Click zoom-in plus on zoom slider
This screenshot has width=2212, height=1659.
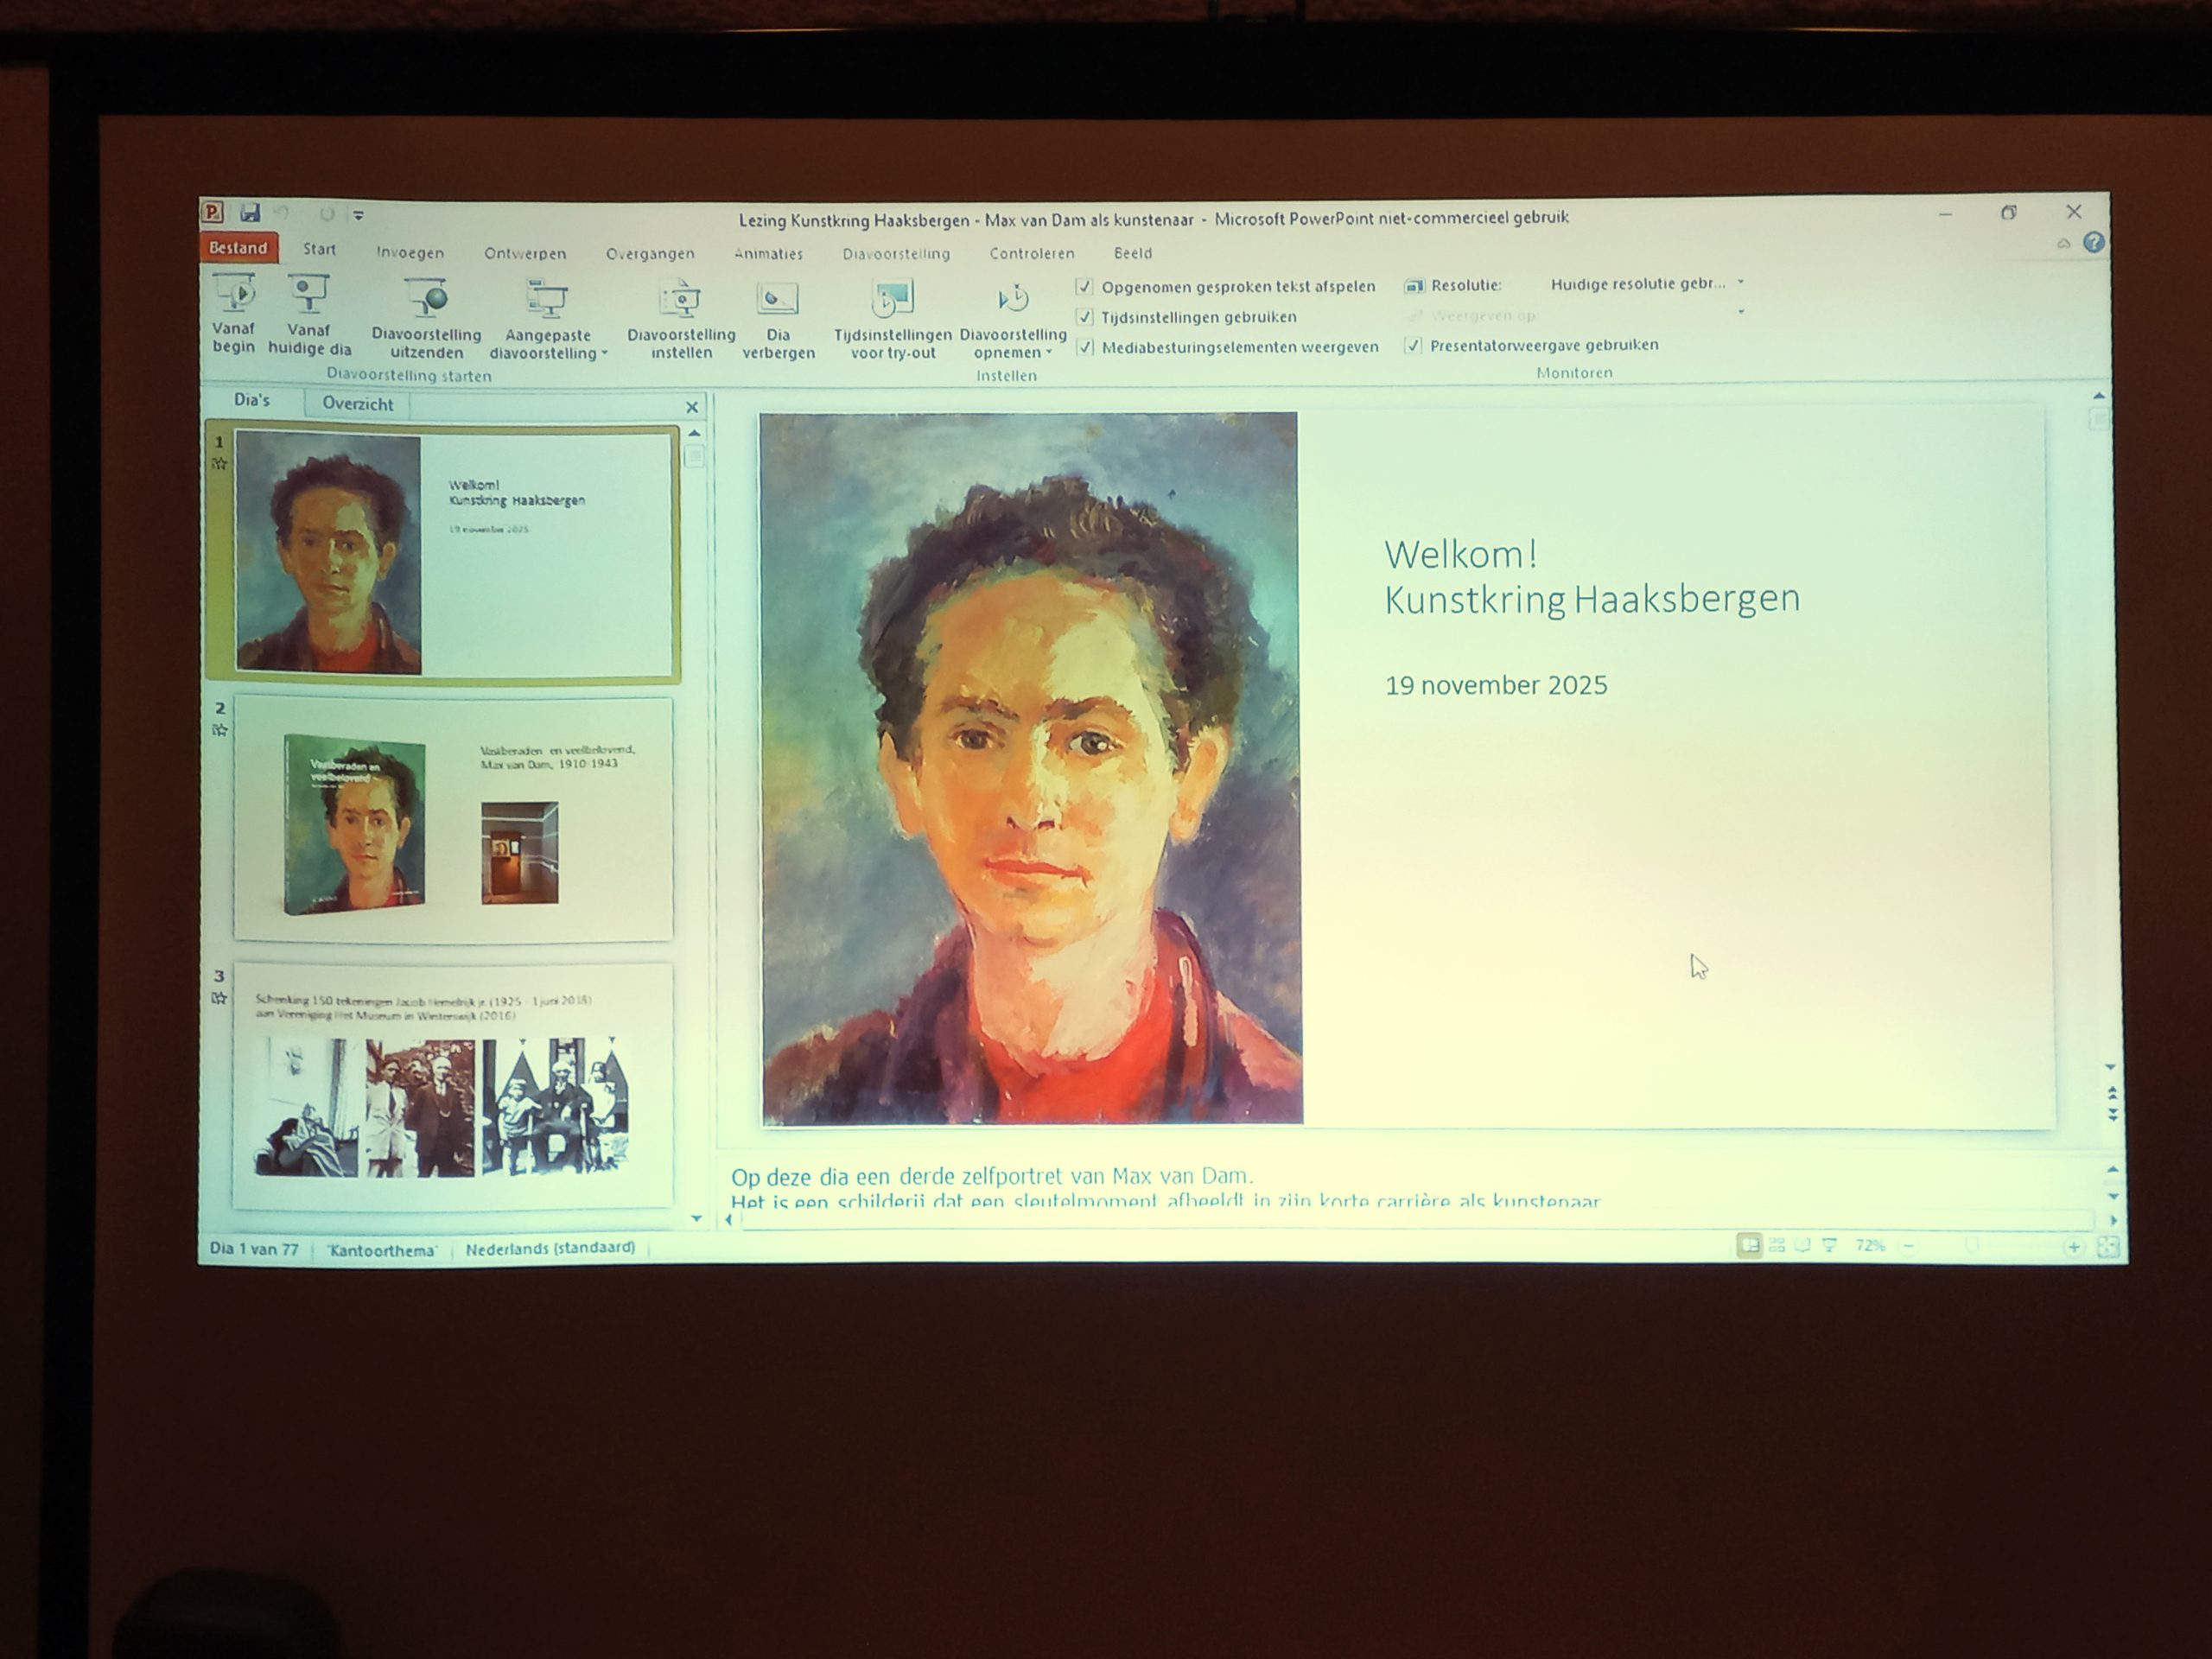(2073, 1247)
